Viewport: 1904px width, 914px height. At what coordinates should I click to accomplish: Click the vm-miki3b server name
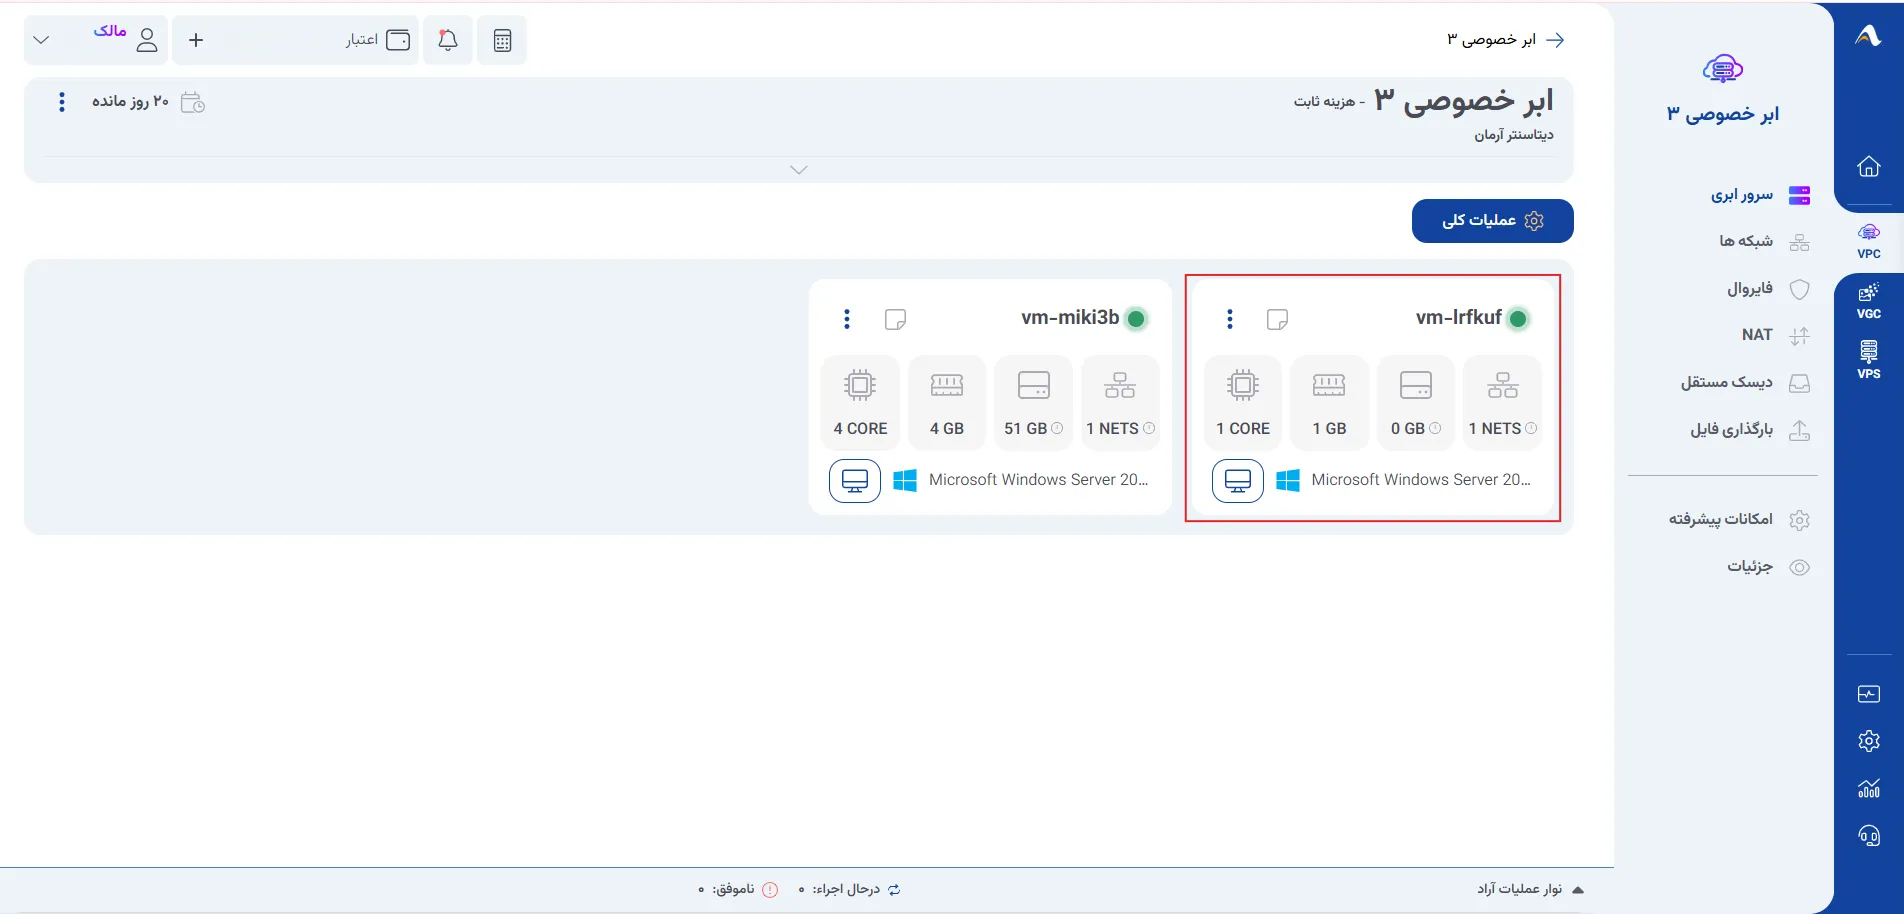(1070, 318)
